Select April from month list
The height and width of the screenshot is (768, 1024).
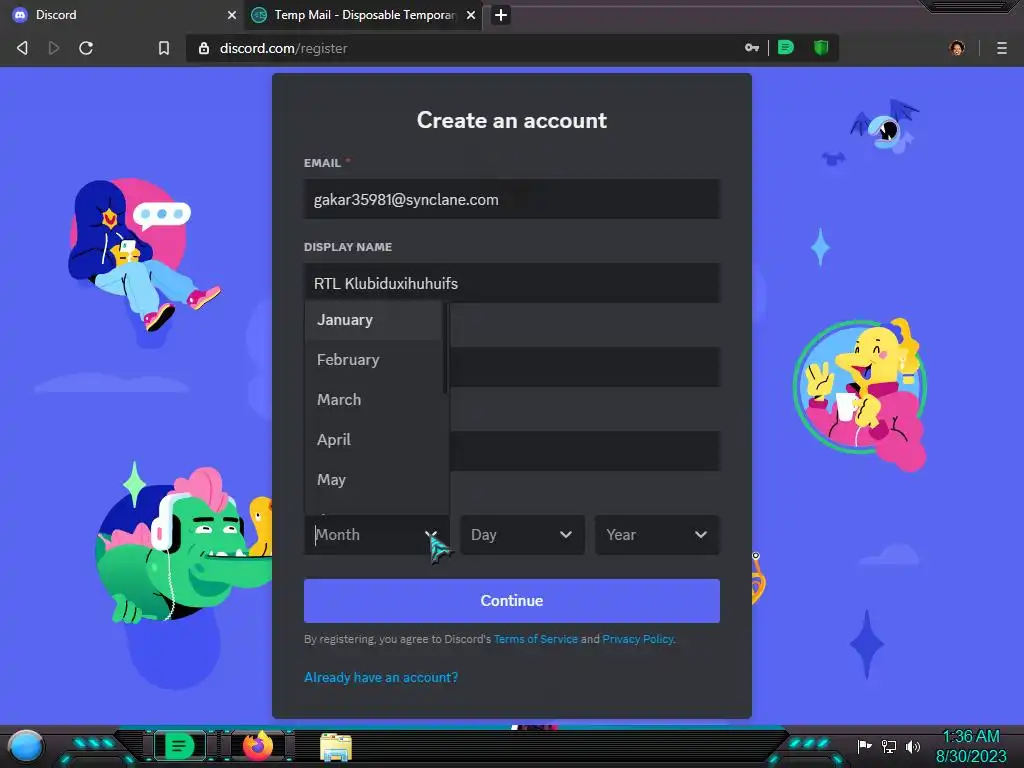[373, 440]
